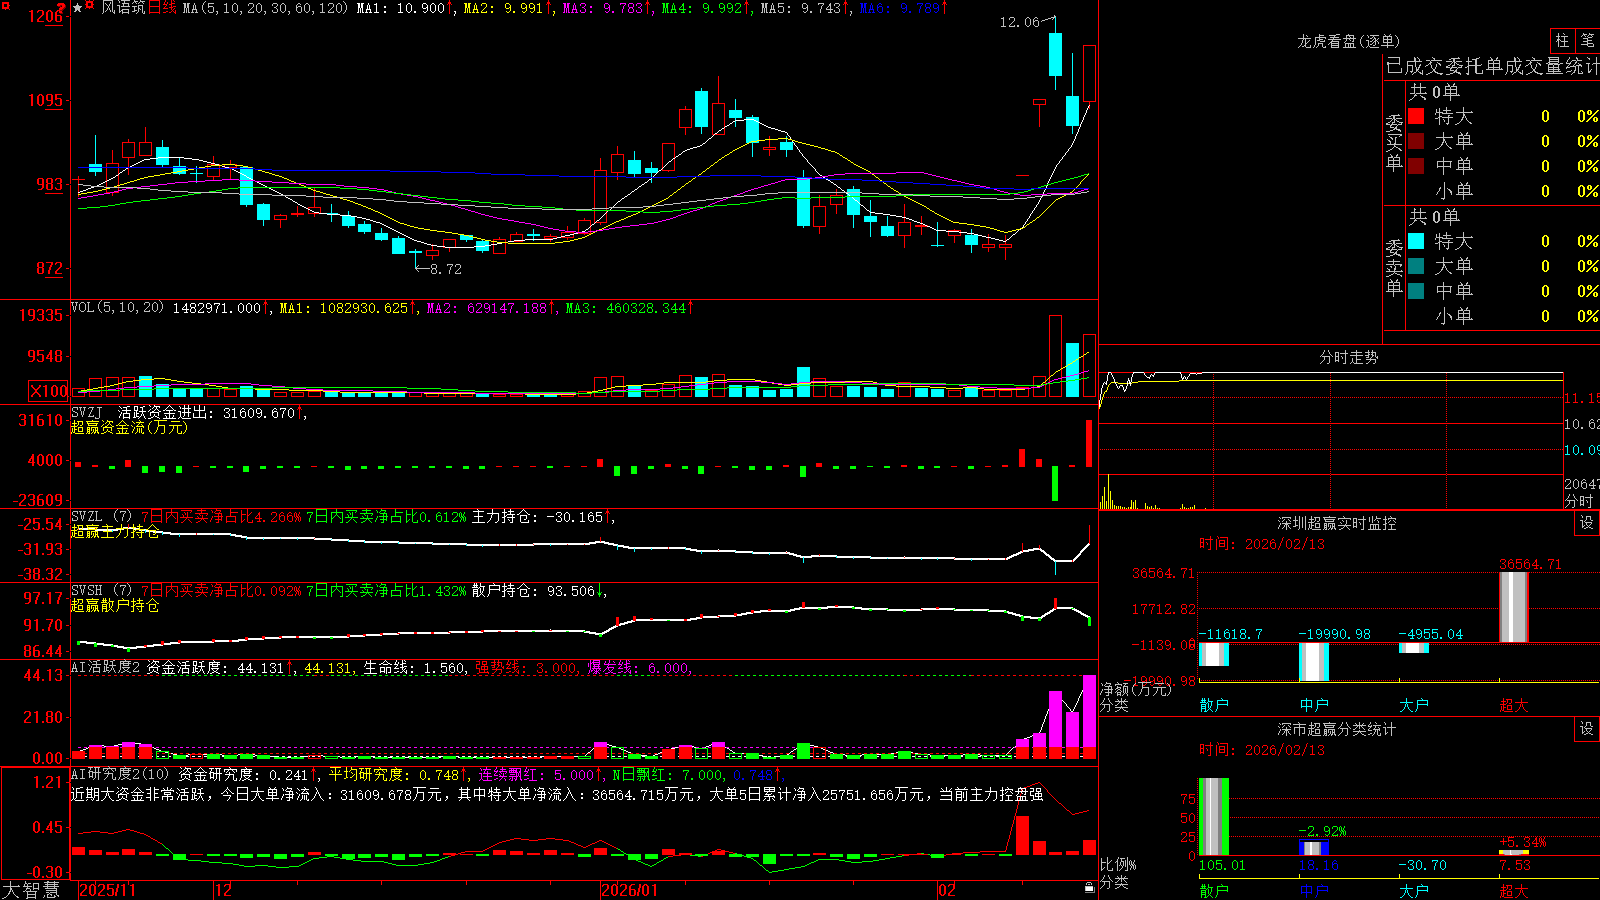This screenshot has width=1600, height=900.
Task: Click the MA6: 9.789 blue value
Action: pyautogui.click(x=904, y=8)
